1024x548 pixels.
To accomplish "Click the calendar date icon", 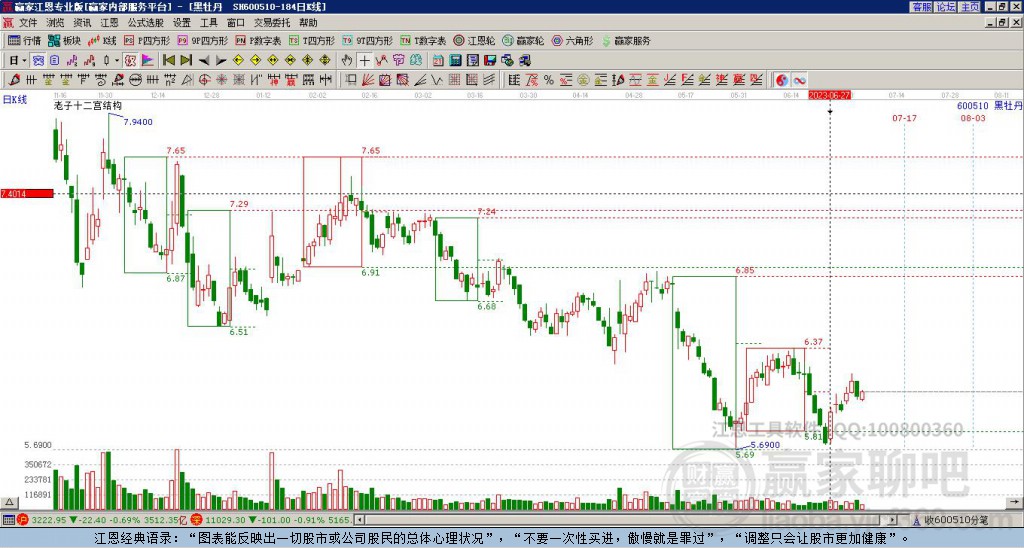I will [x=438, y=61].
